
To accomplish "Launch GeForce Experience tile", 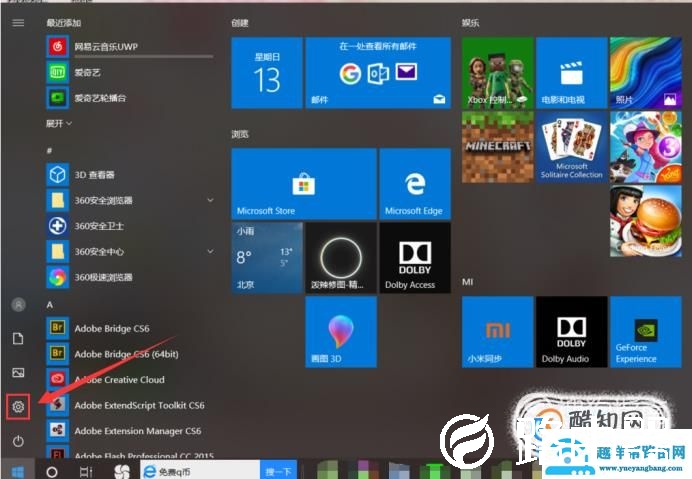I will pyautogui.click(x=646, y=332).
